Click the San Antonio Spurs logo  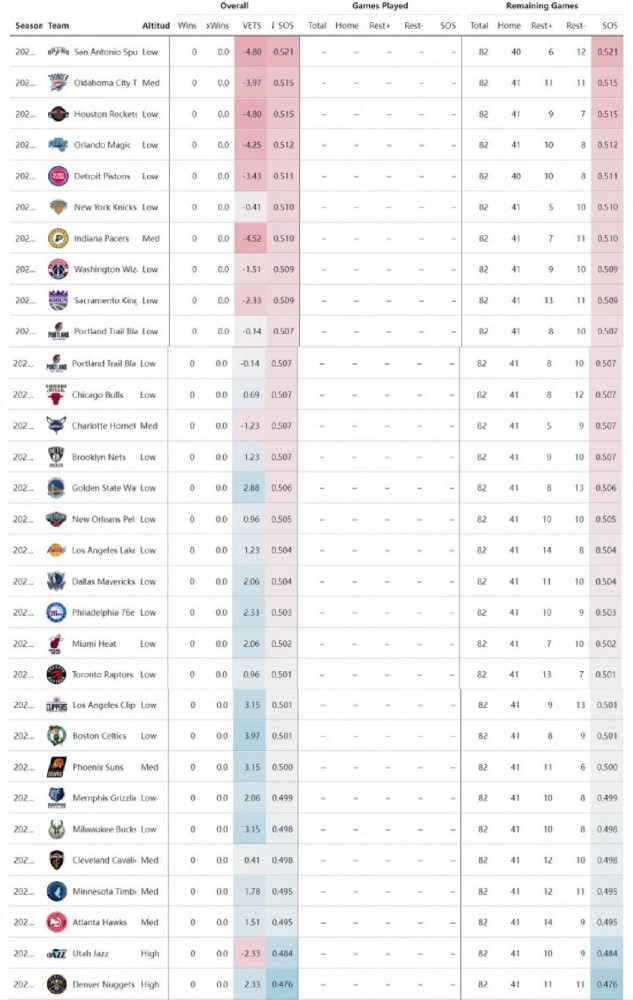(58, 52)
